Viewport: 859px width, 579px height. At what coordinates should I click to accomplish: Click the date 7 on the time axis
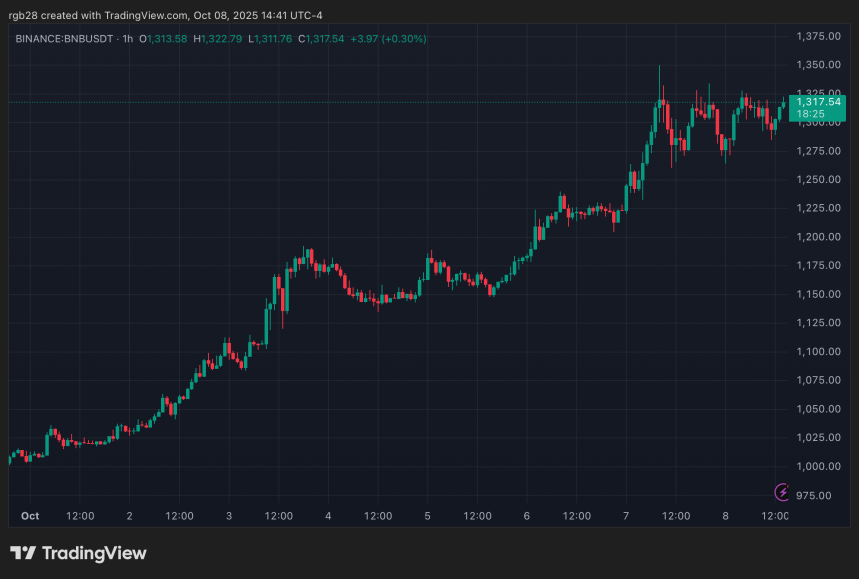625,516
